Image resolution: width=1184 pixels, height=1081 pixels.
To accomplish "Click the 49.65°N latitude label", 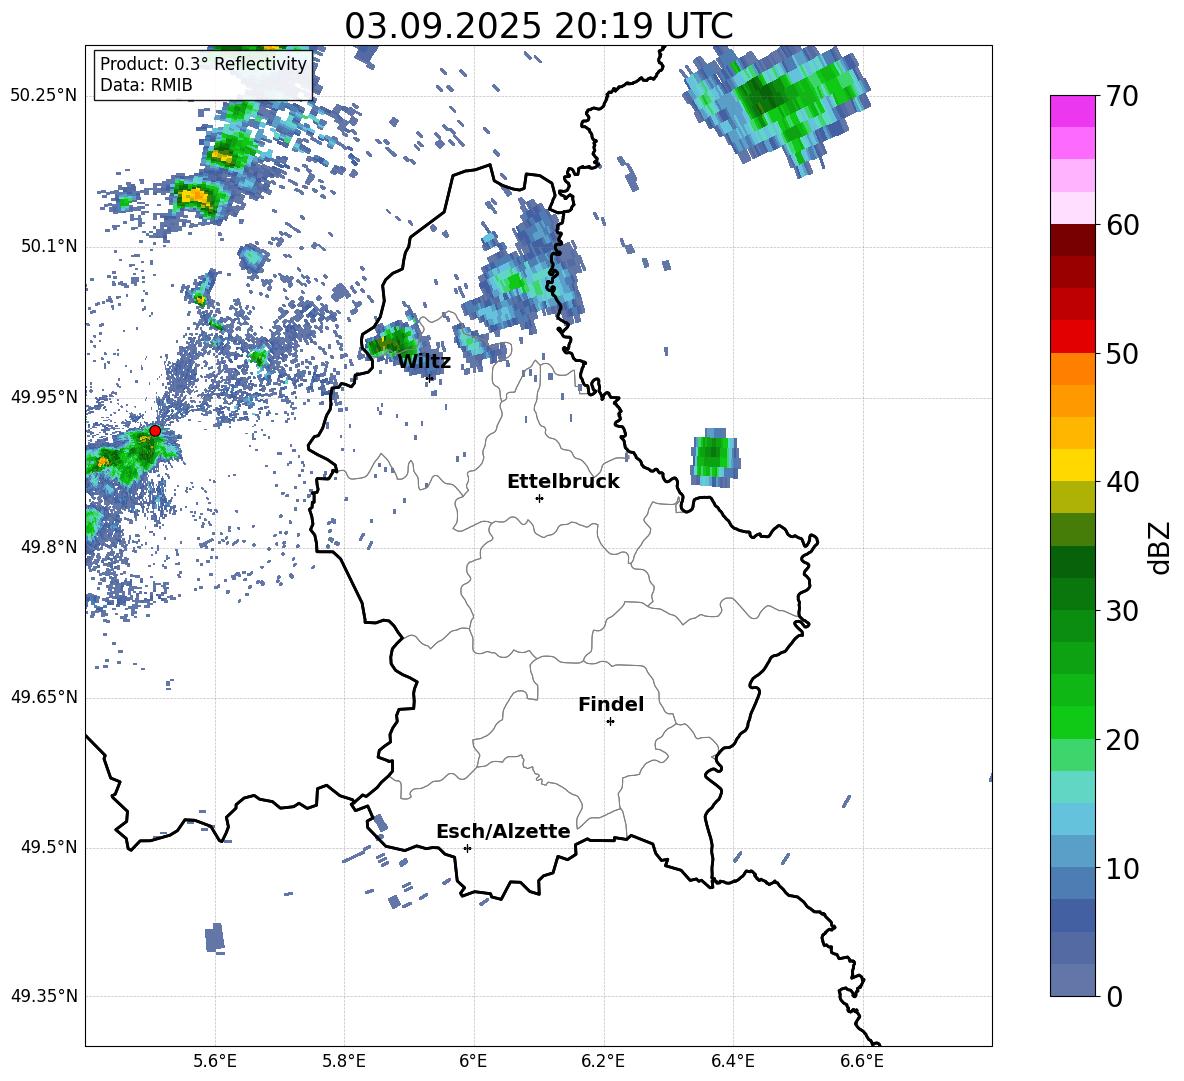I will (x=44, y=697).
